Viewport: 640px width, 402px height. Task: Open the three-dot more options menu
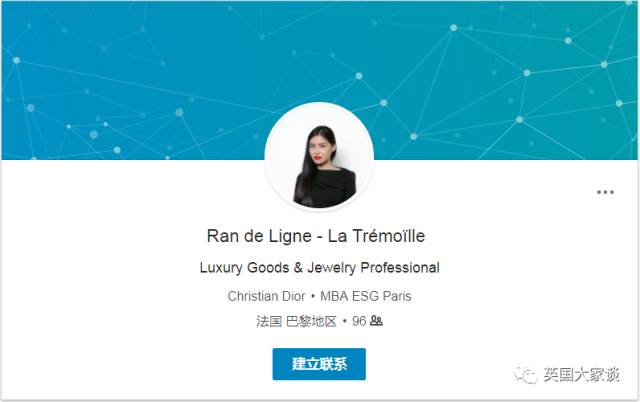pyautogui.click(x=605, y=192)
